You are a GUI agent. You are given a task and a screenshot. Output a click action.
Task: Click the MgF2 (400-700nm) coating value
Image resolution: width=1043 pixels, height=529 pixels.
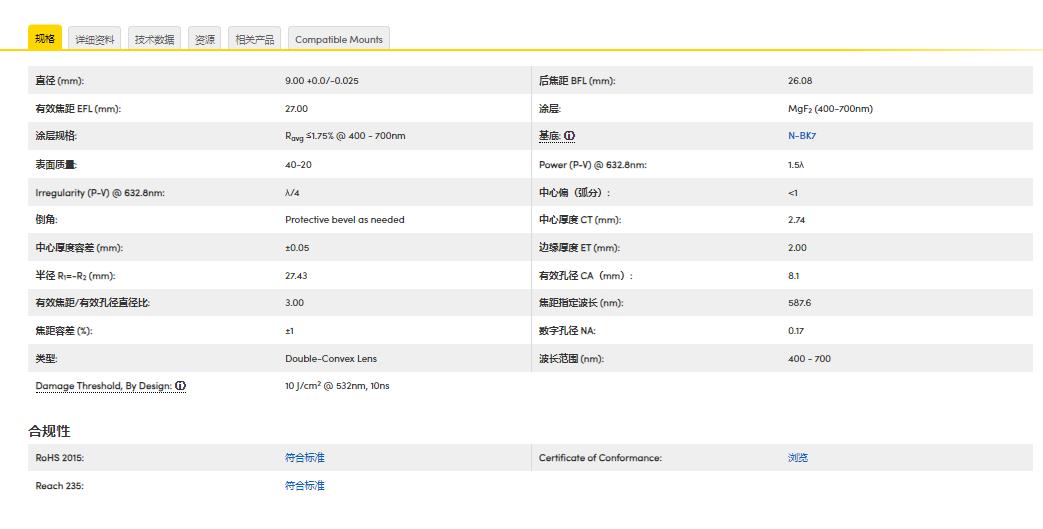tap(830, 108)
